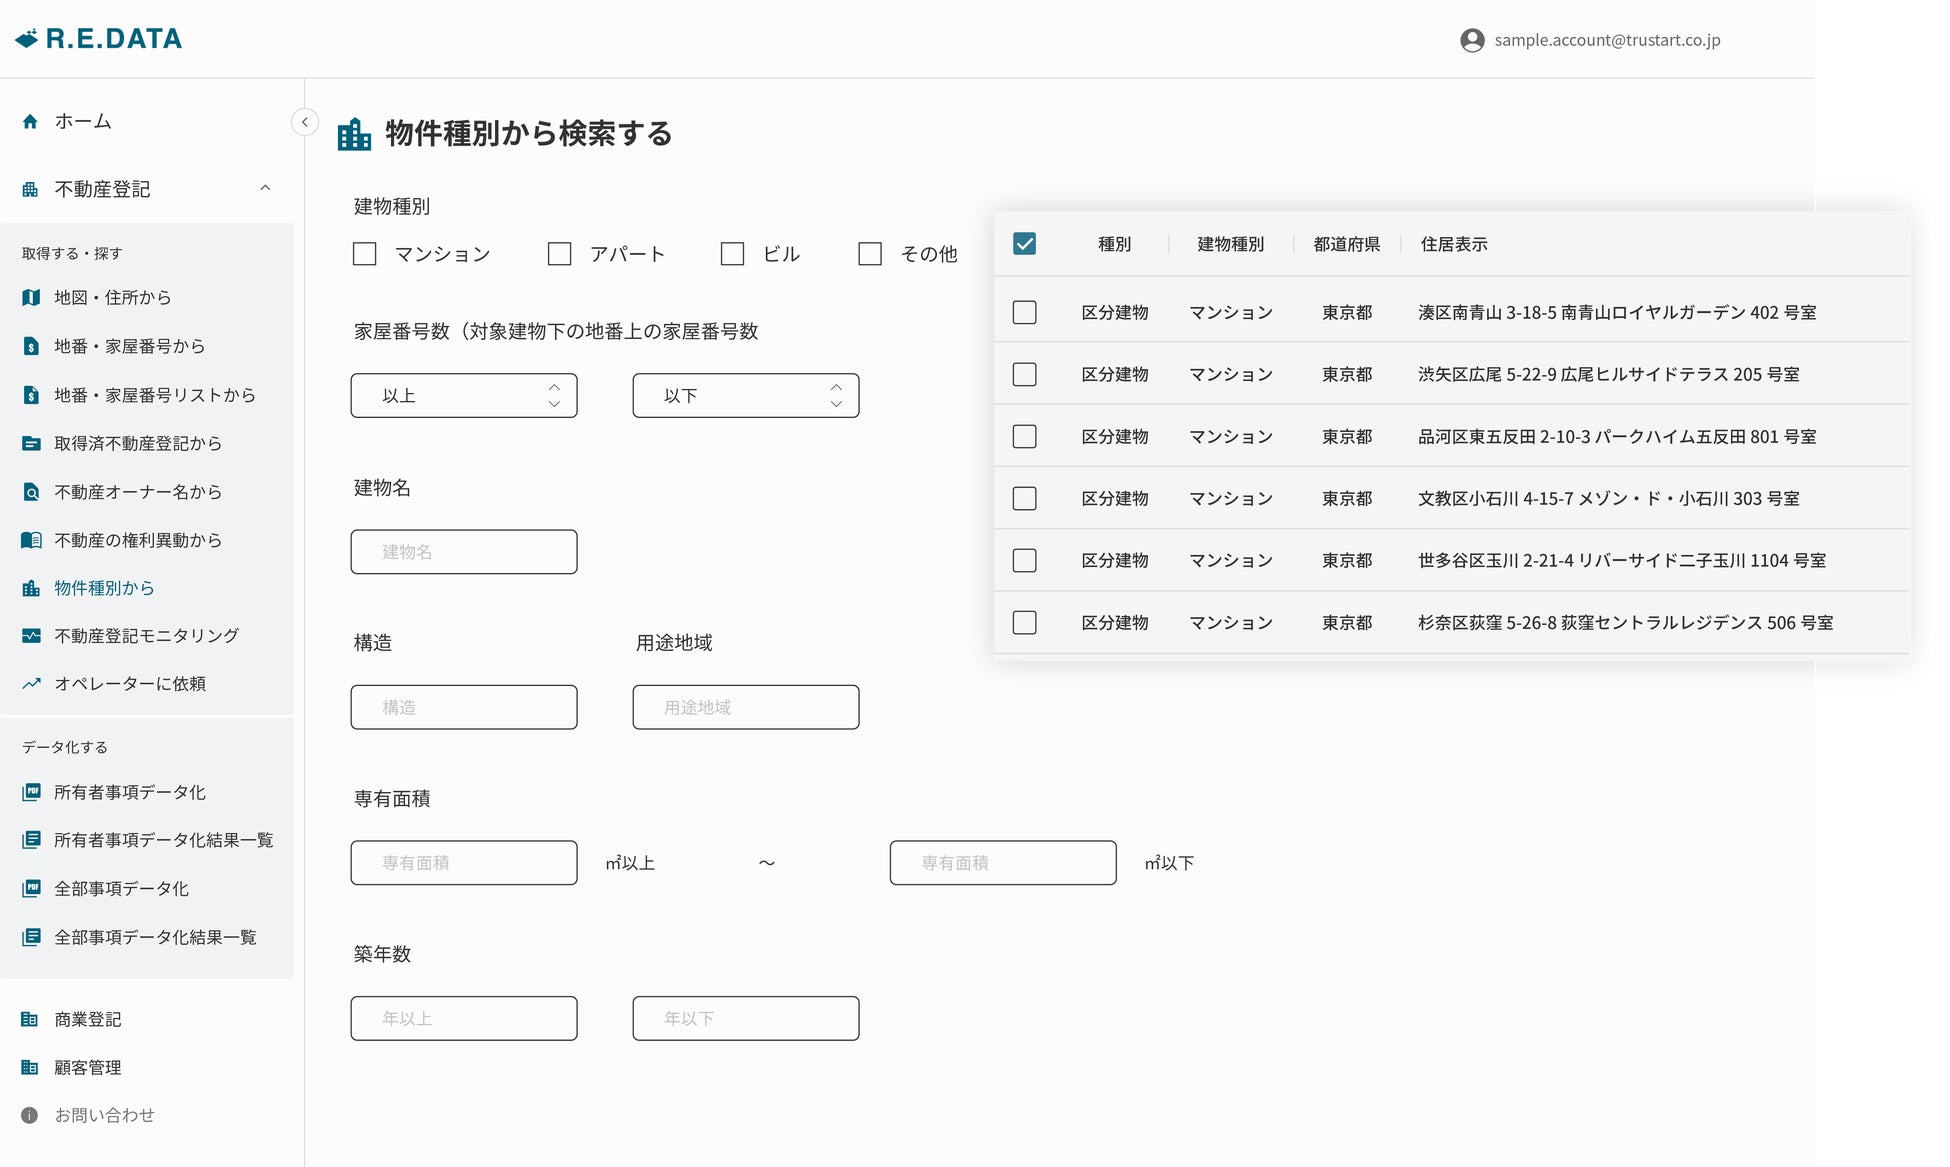Click the 所有者事項データ化 PDF icon

31,792
